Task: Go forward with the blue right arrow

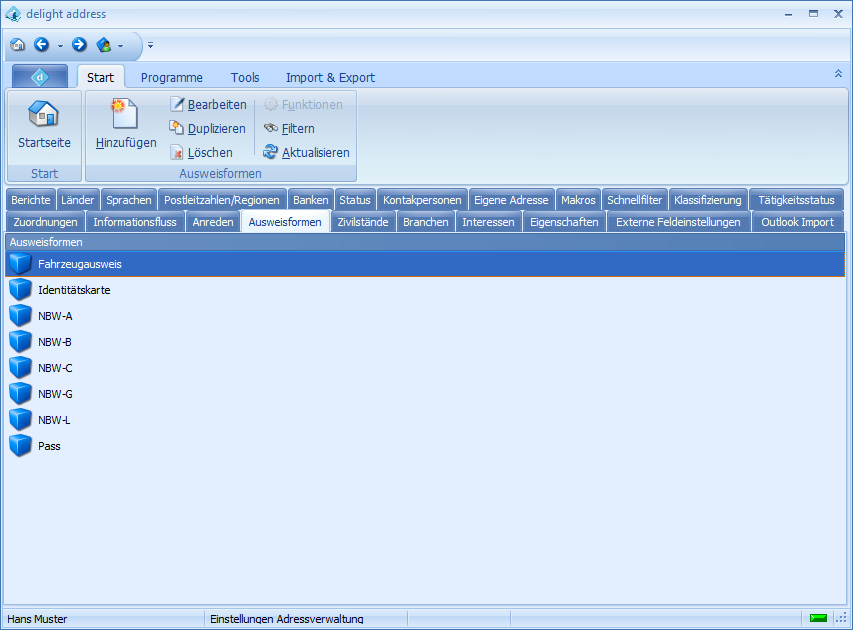Action: click(79, 45)
